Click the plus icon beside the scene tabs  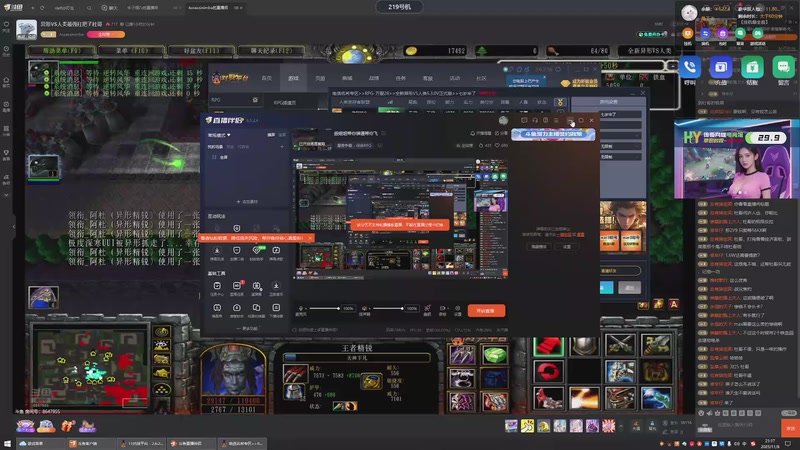point(282,146)
